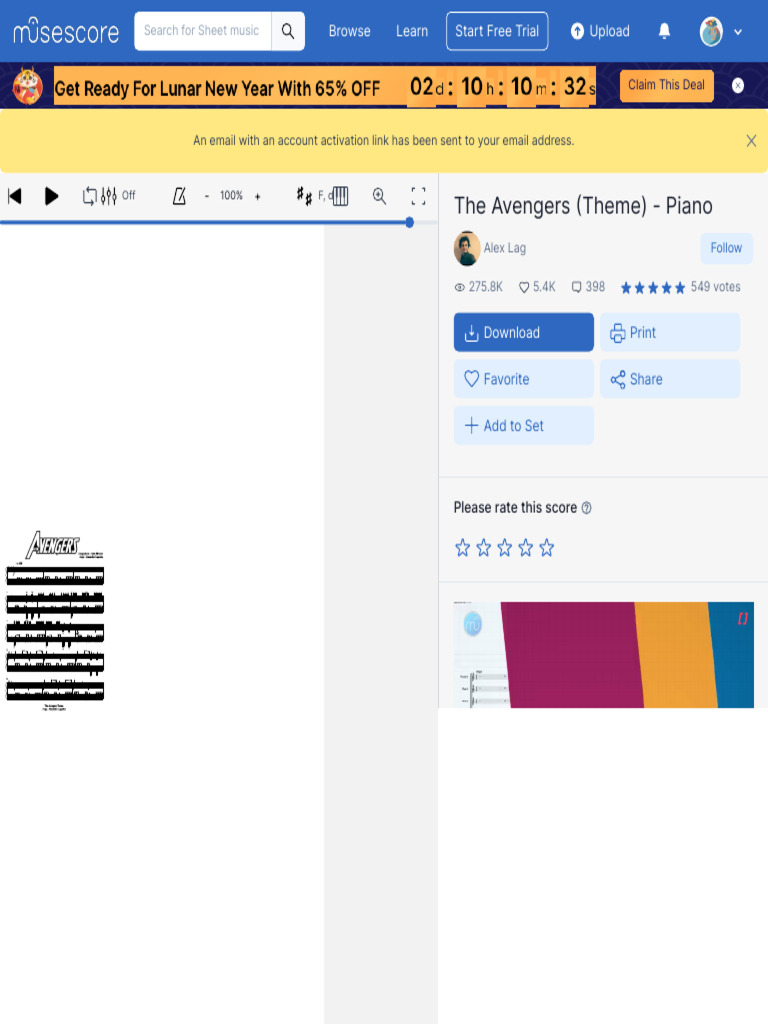The height and width of the screenshot is (1024, 768).
Task: Rewind score to the beginning
Action: pyautogui.click(x=15, y=196)
